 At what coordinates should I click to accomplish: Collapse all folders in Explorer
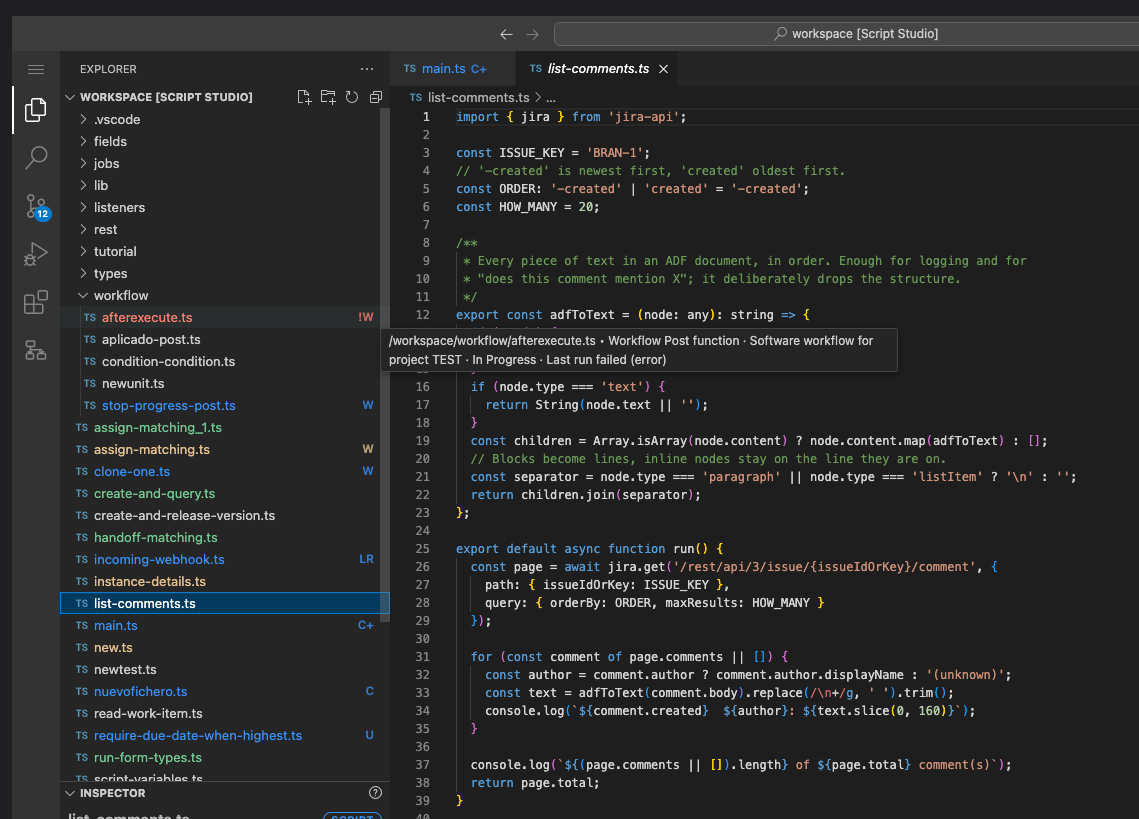[376, 97]
